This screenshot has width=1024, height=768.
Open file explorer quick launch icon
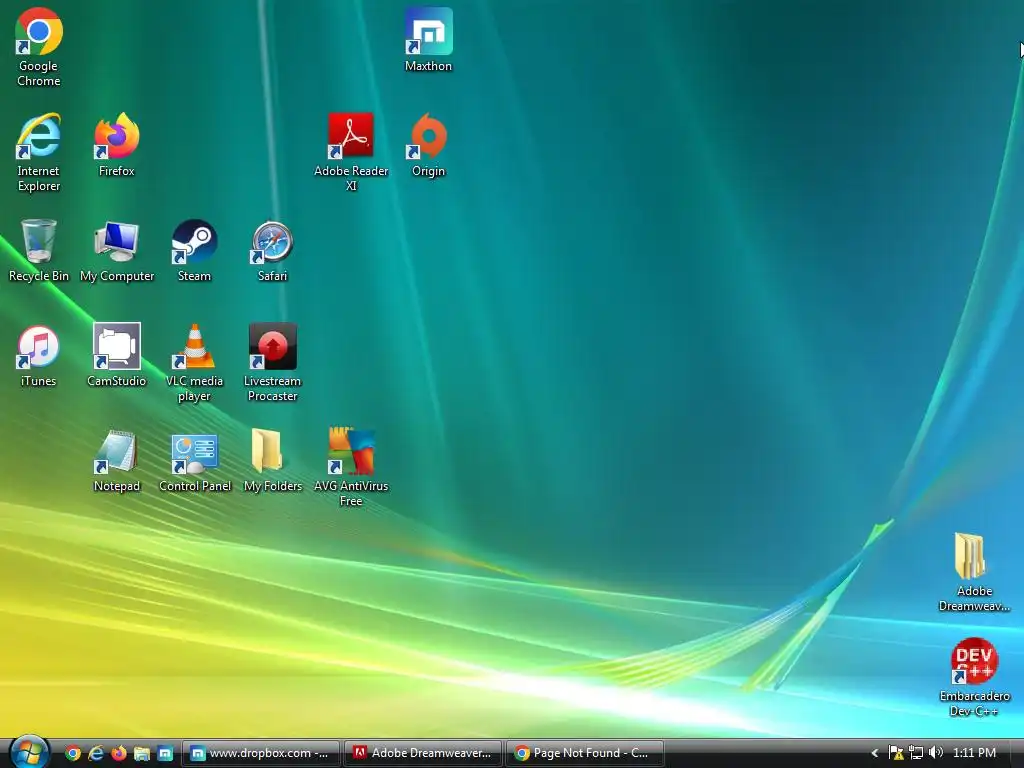tap(142, 753)
